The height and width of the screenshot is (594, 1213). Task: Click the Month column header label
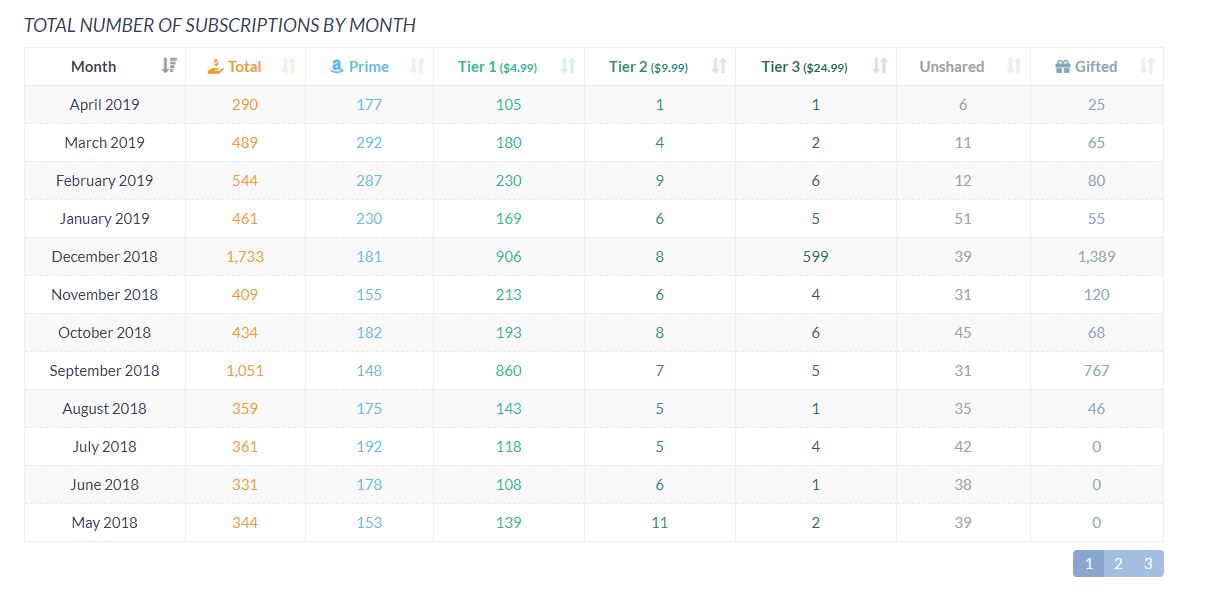[94, 66]
